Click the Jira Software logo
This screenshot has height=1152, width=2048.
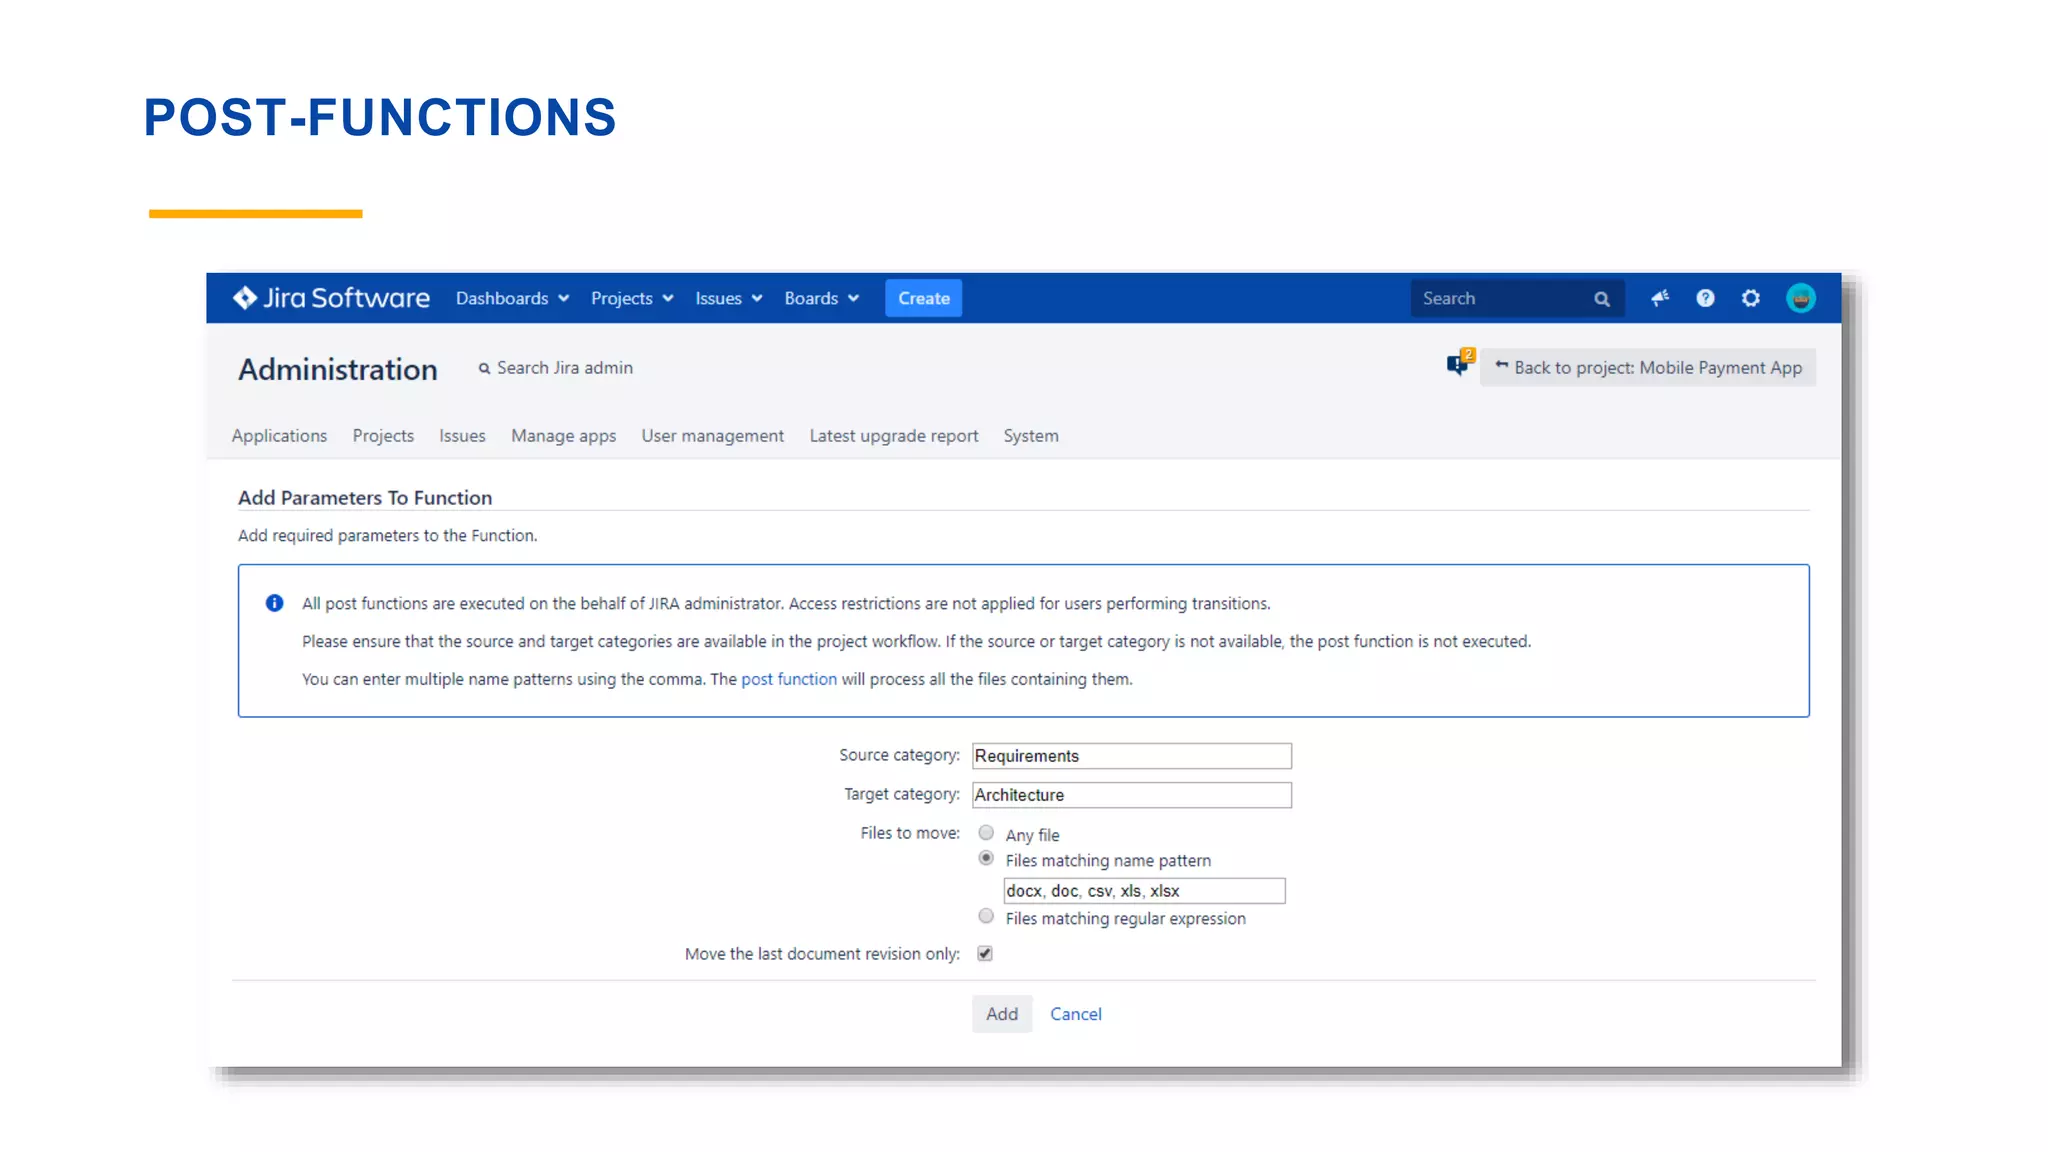[331, 298]
